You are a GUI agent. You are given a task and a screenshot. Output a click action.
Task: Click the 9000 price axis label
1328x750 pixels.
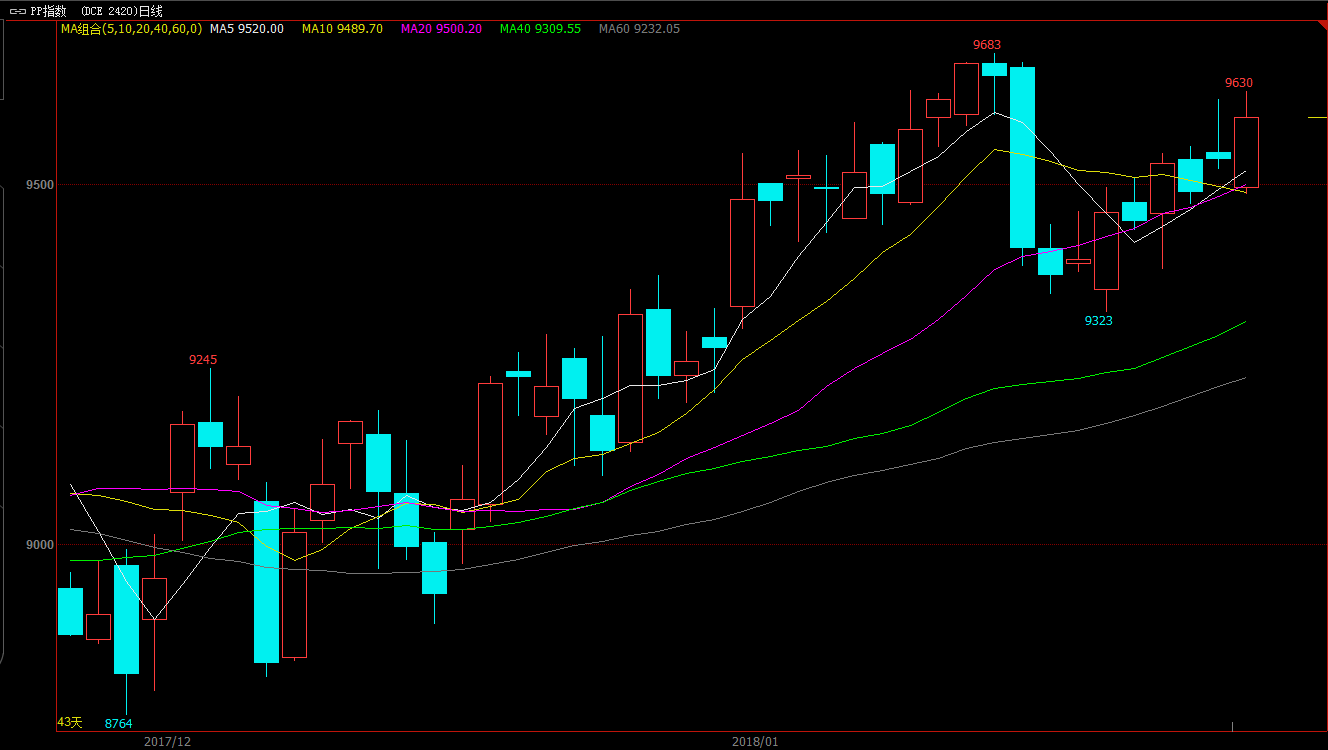(41, 546)
